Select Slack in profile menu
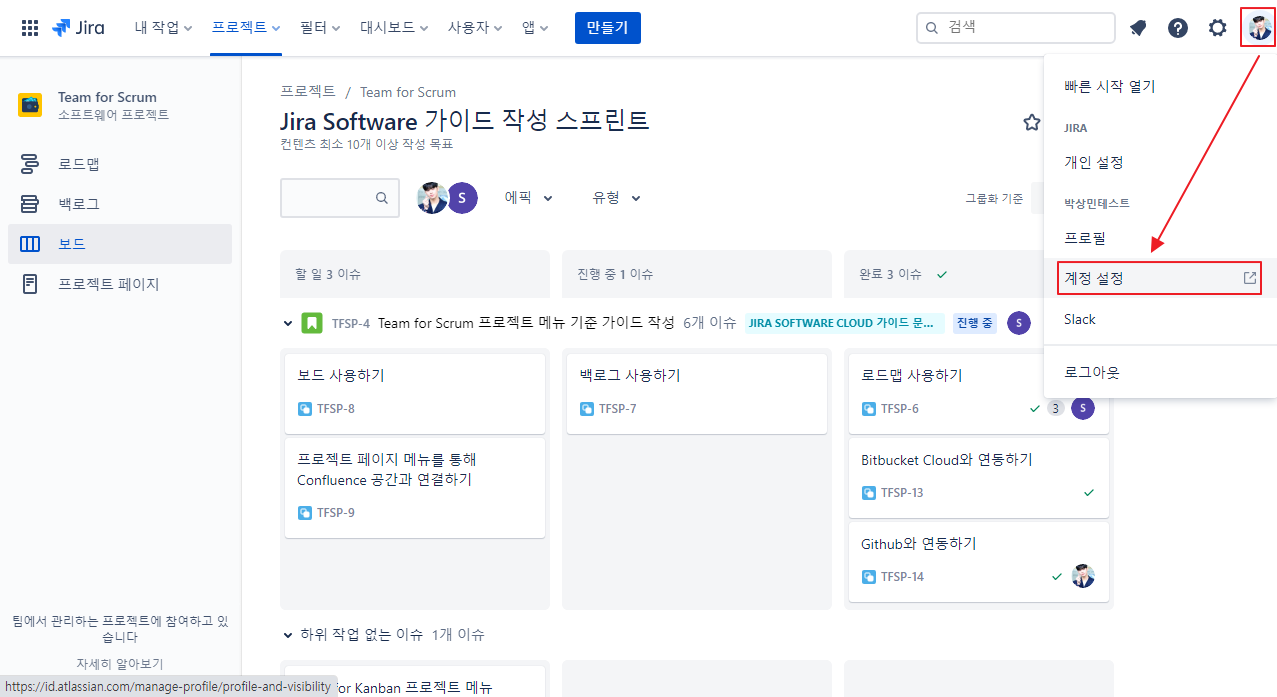The height and width of the screenshot is (697, 1277). click(x=1160, y=320)
